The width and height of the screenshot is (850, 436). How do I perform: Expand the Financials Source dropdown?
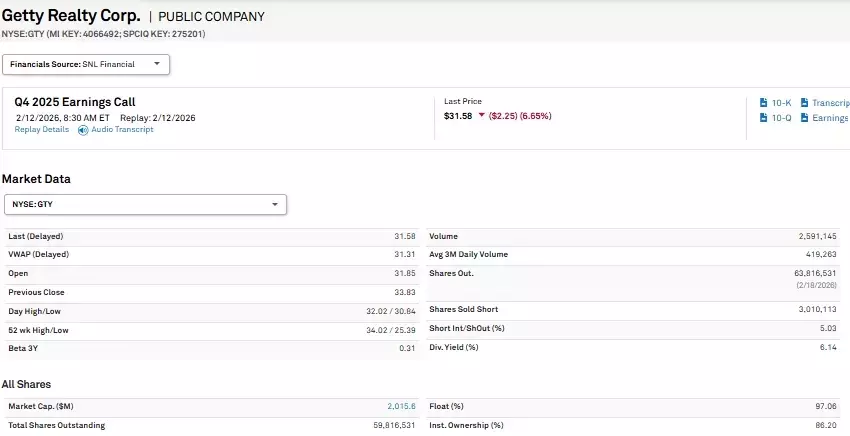point(86,64)
